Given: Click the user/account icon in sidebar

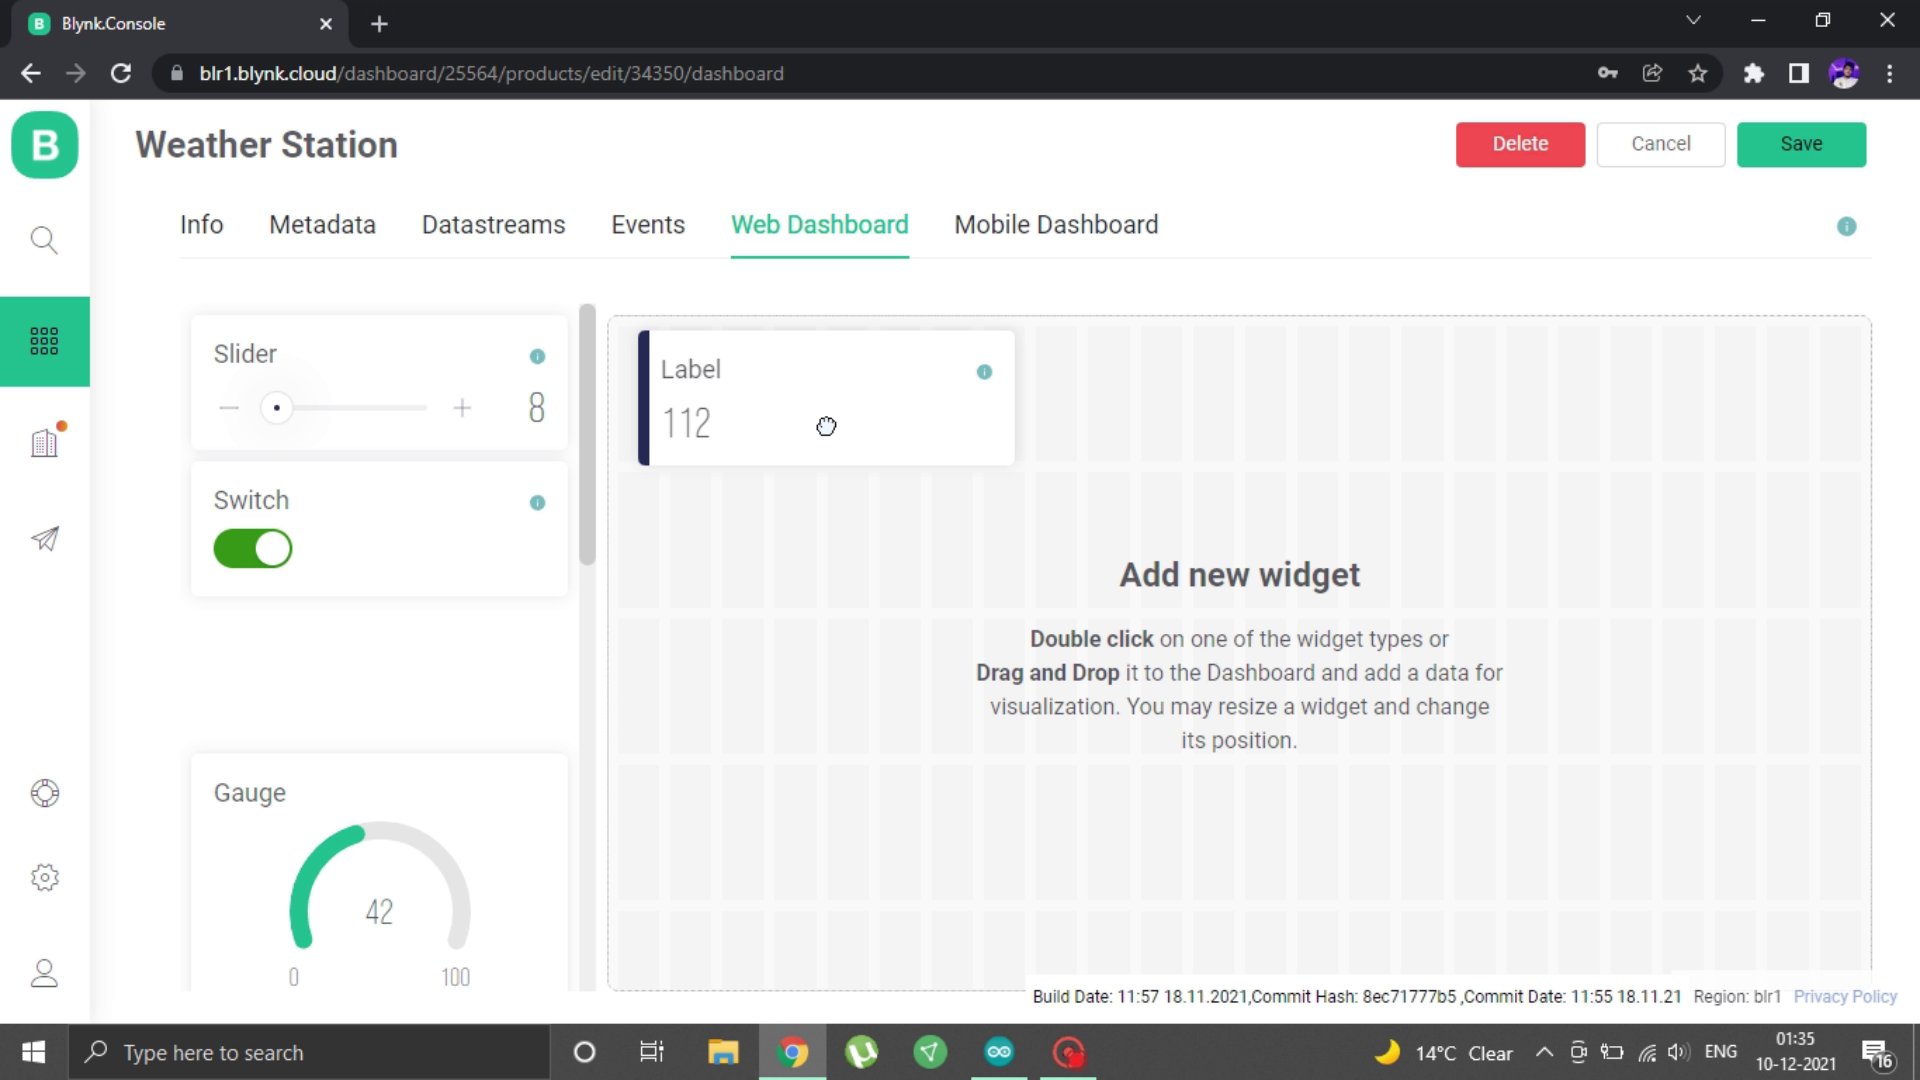Looking at the screenshot, I should click(45, 973).
